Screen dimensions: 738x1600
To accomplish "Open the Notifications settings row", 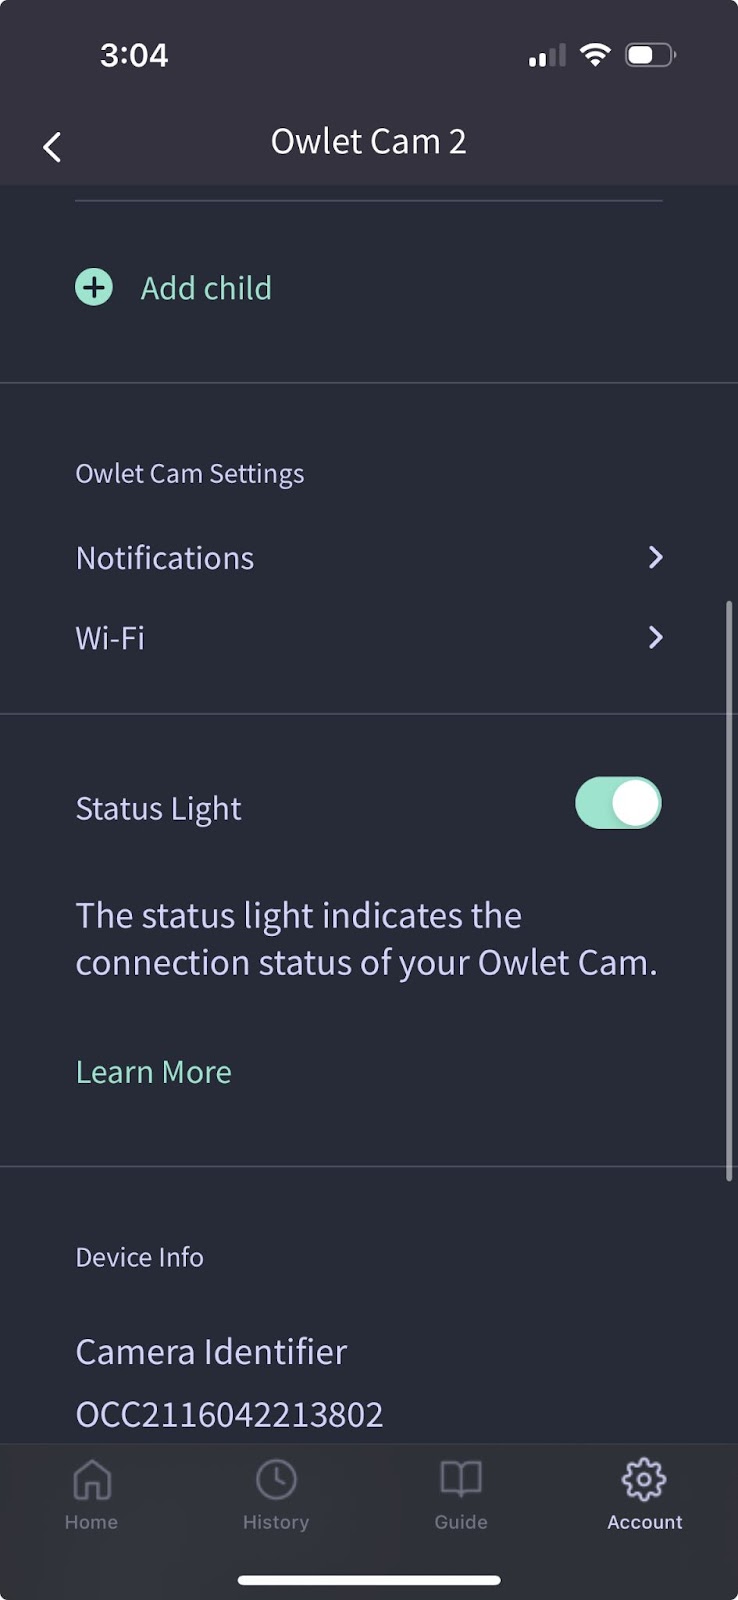I will [369, 557].
